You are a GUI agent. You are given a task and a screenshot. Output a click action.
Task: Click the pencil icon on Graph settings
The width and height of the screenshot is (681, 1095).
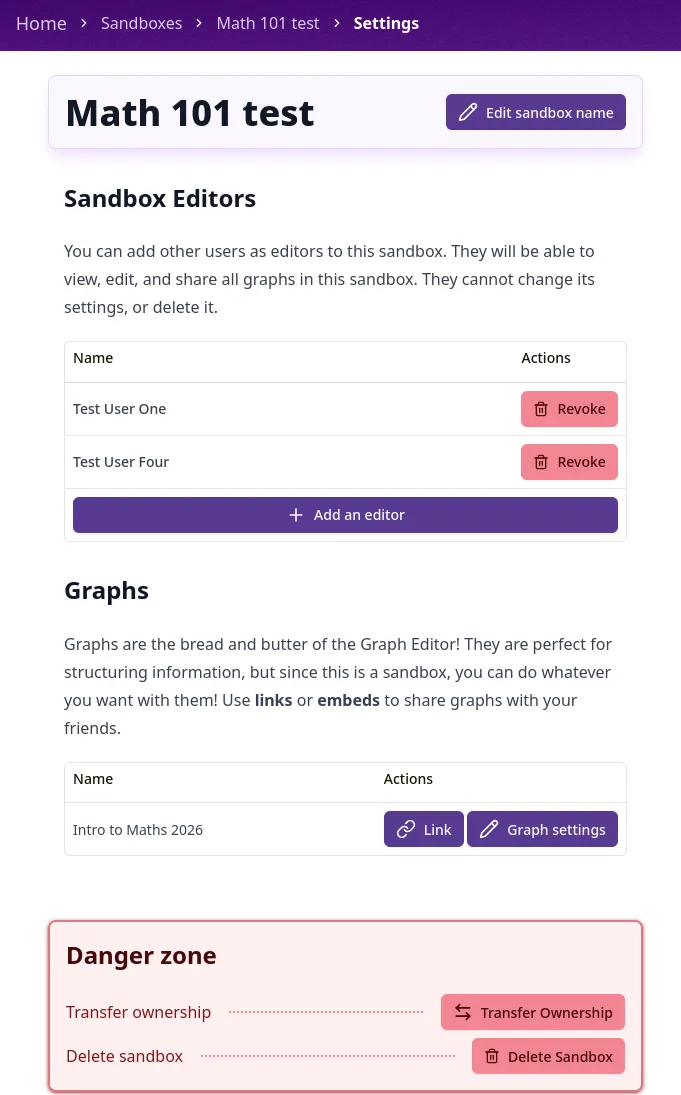pyautogui.click(x=489, y=830)
